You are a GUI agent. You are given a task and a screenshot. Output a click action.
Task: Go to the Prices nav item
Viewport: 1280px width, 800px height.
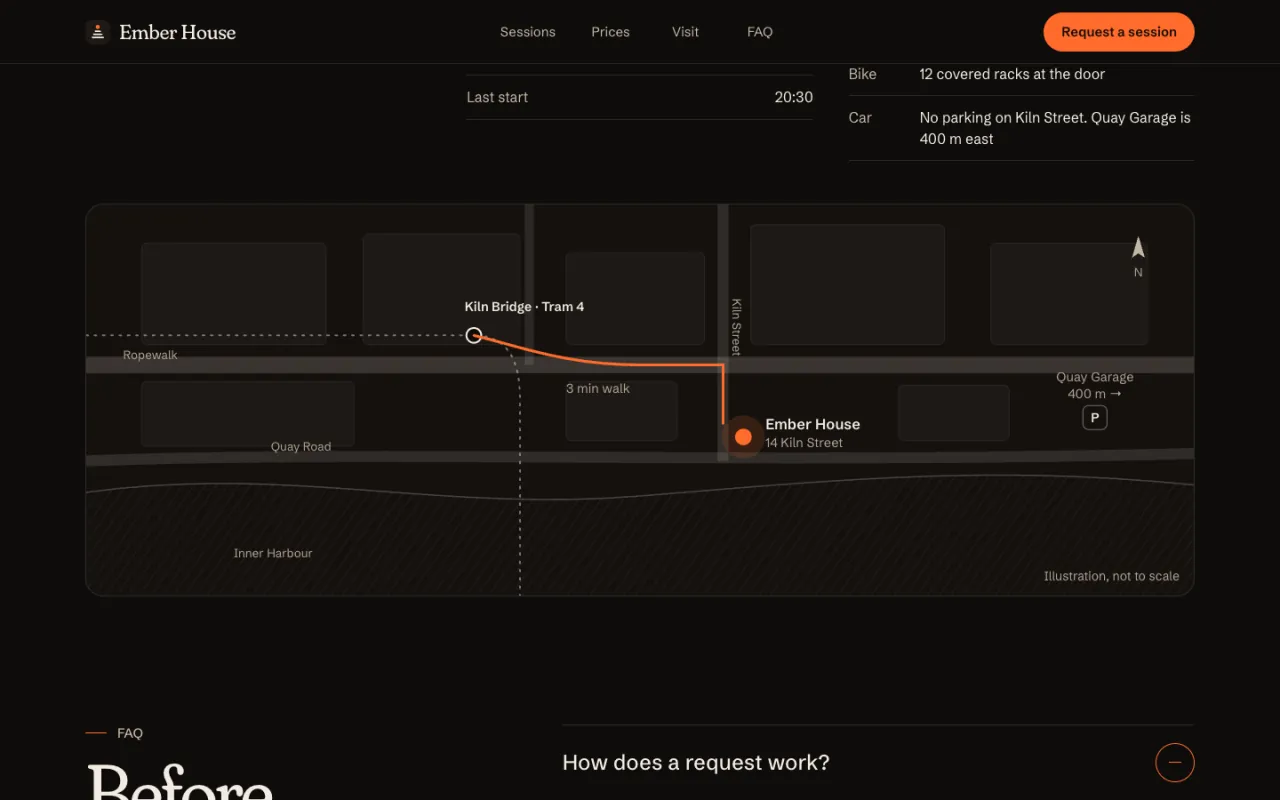[x=610, y=32]
